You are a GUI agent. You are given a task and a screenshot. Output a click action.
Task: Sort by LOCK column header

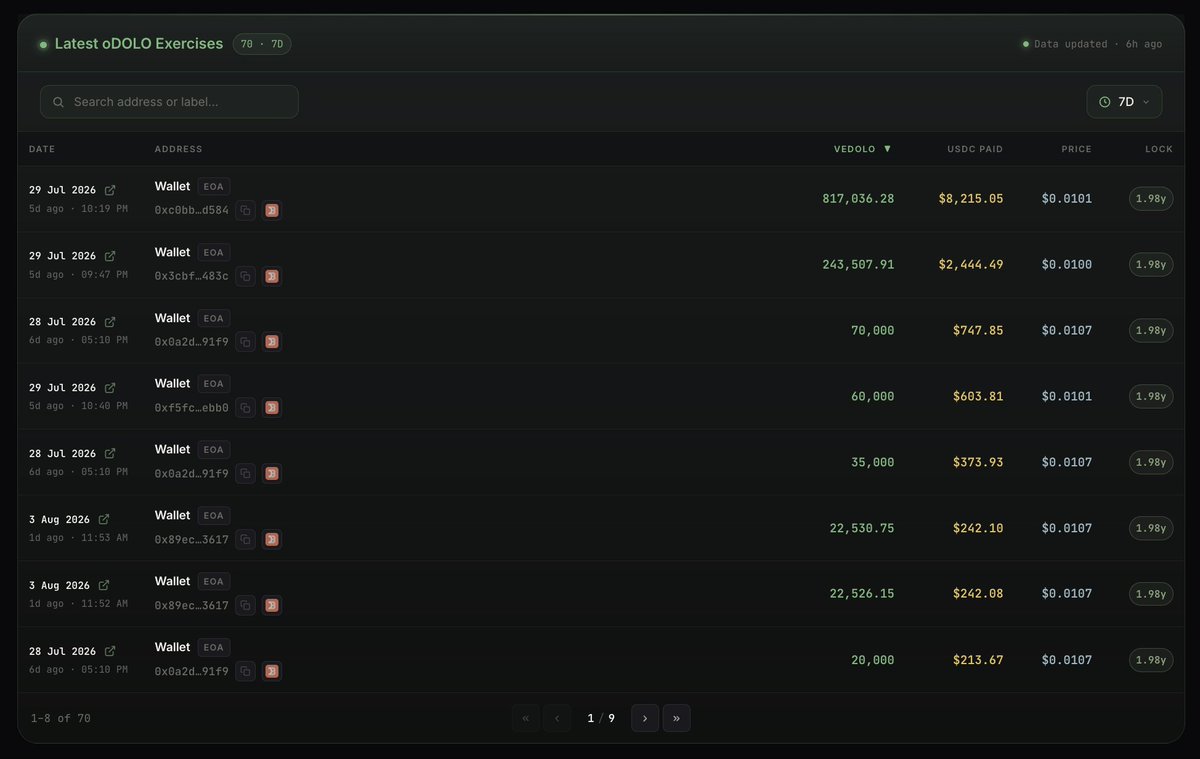1159,149
